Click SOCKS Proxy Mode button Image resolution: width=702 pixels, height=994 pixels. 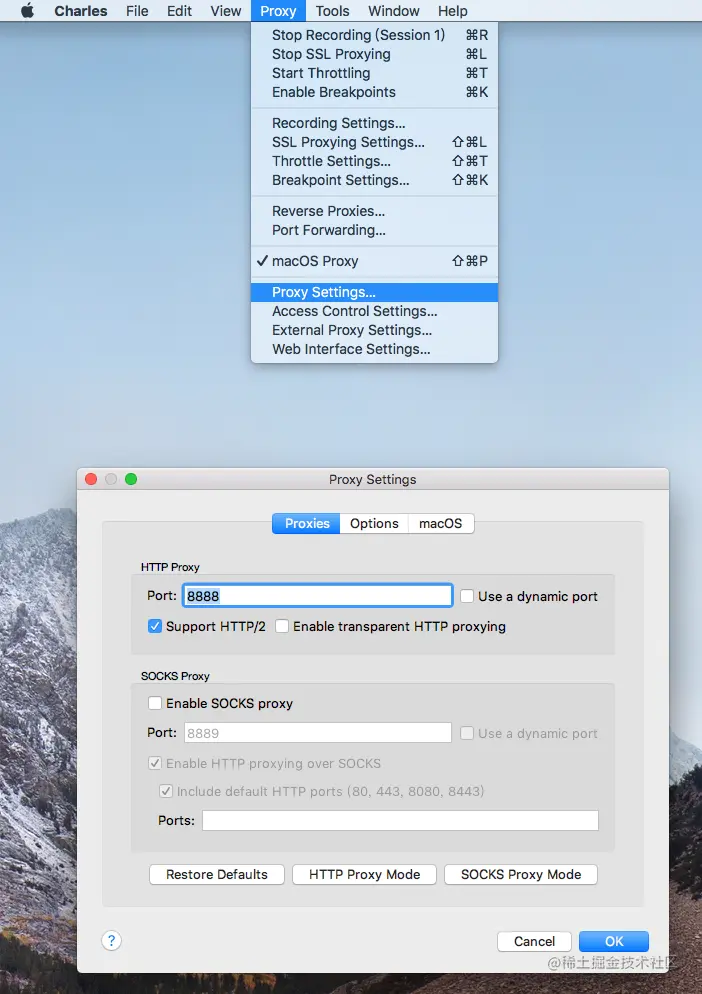point(521,874)
